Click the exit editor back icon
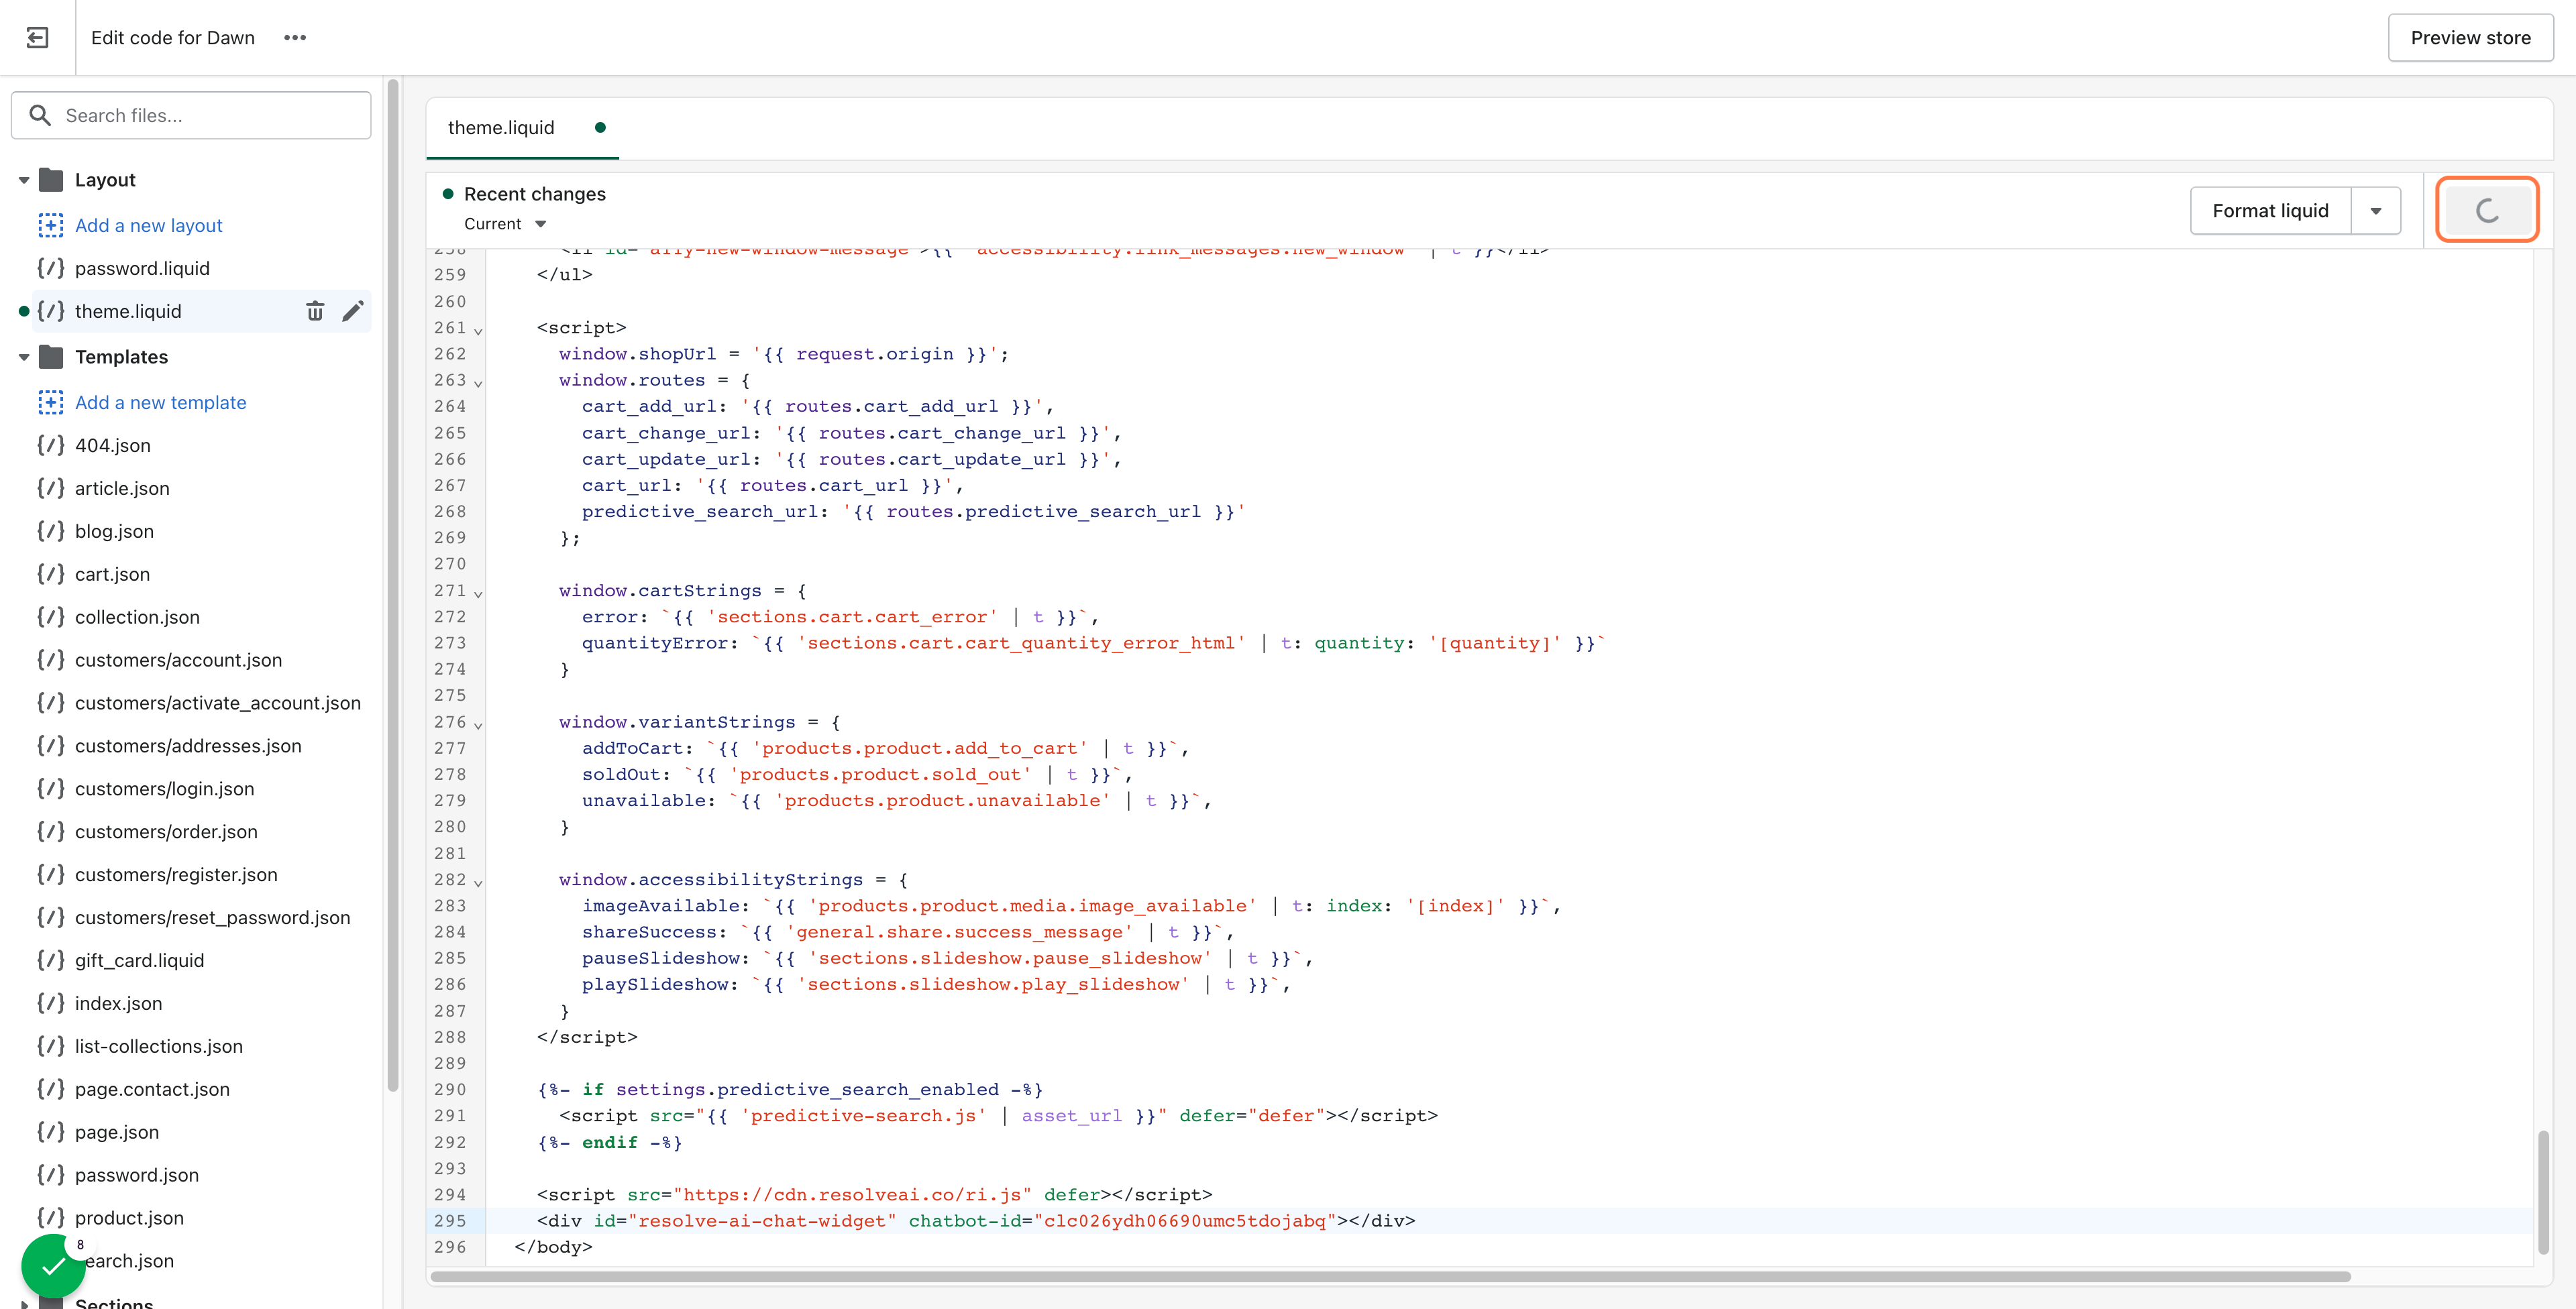 37,38
